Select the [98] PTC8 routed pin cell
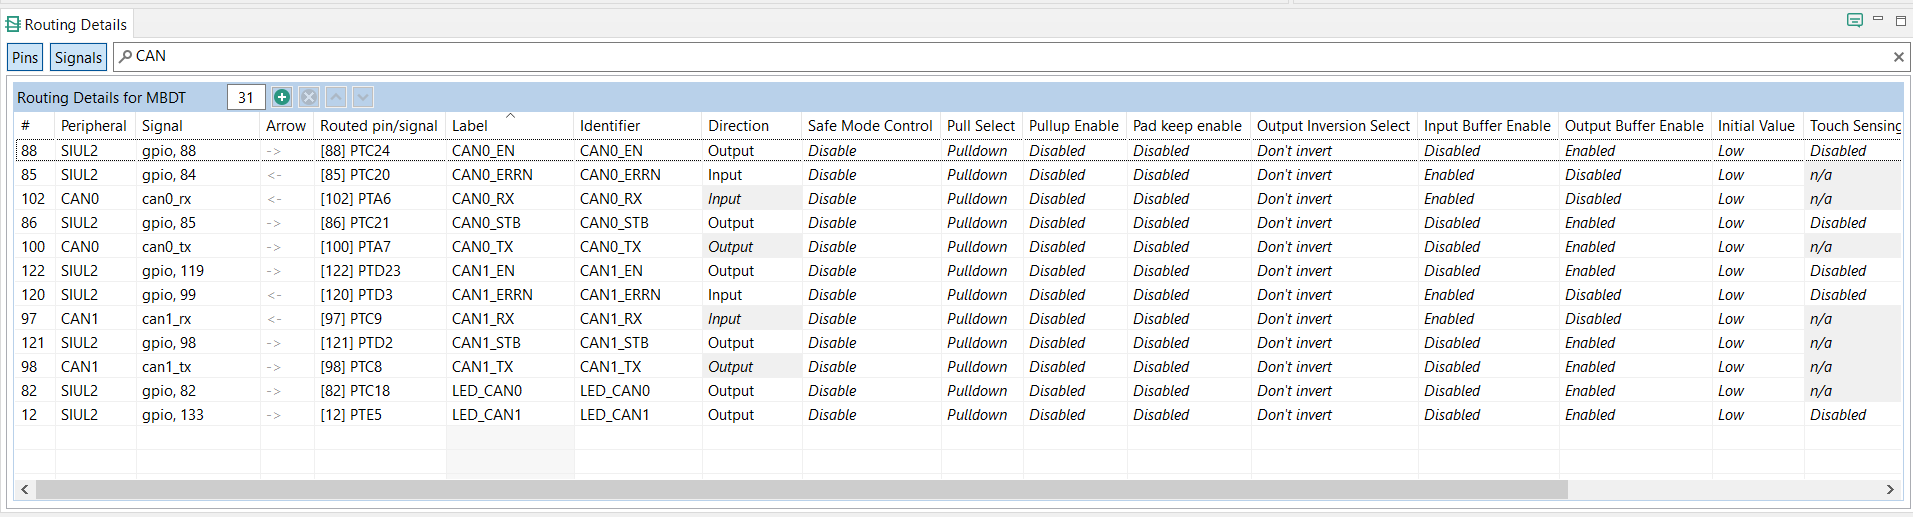 coord(380,367)
